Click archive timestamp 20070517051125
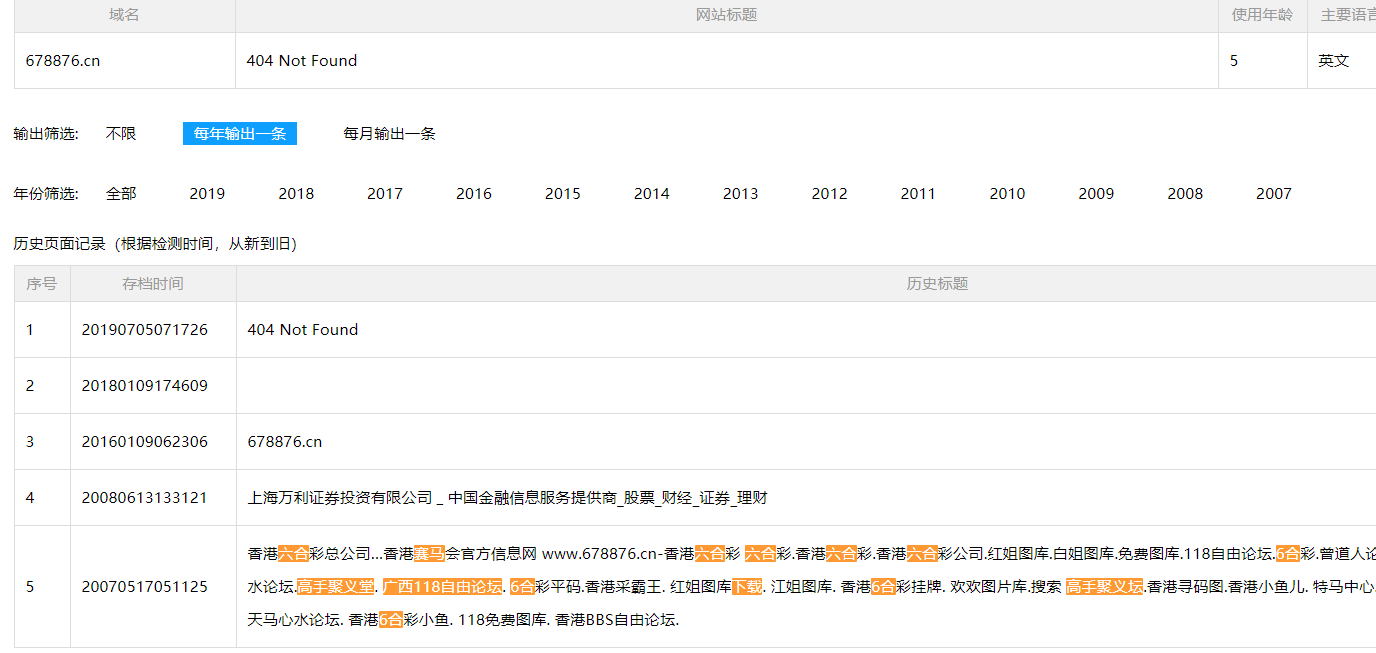This screenshot has width=1376, height=653. (x=146, y=587)
